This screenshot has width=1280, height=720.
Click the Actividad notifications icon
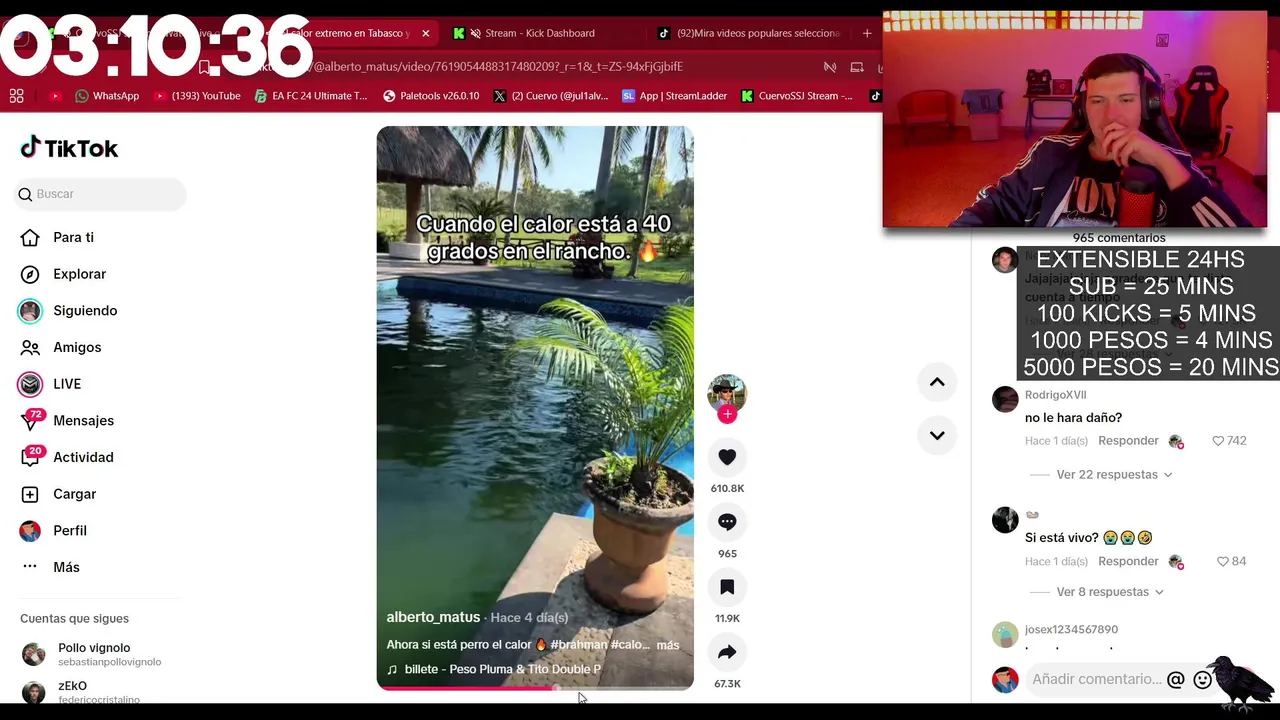point(31,457)
